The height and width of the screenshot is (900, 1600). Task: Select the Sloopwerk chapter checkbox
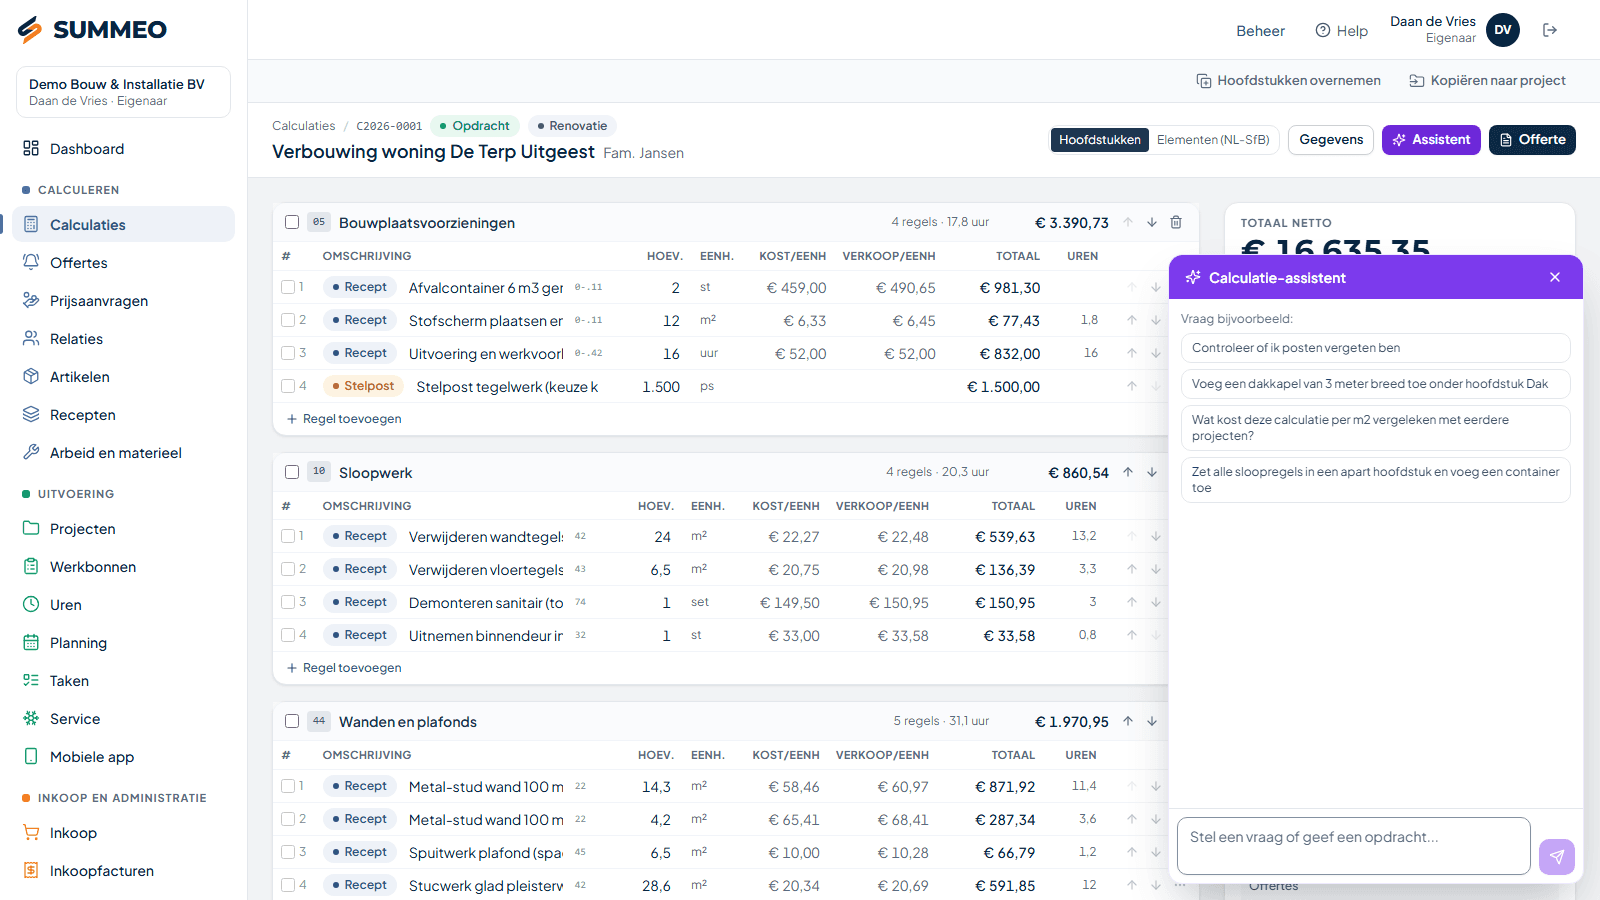292,472
